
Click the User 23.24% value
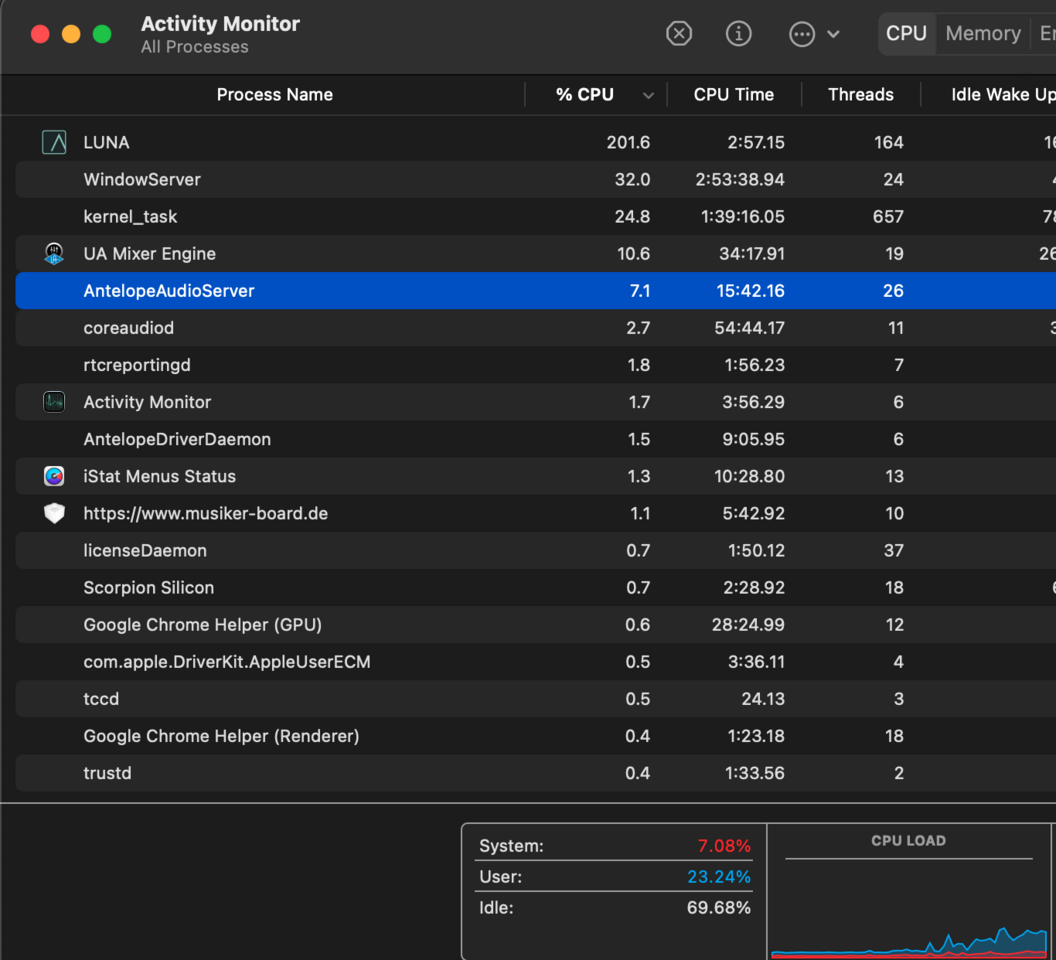click(719, 876)
